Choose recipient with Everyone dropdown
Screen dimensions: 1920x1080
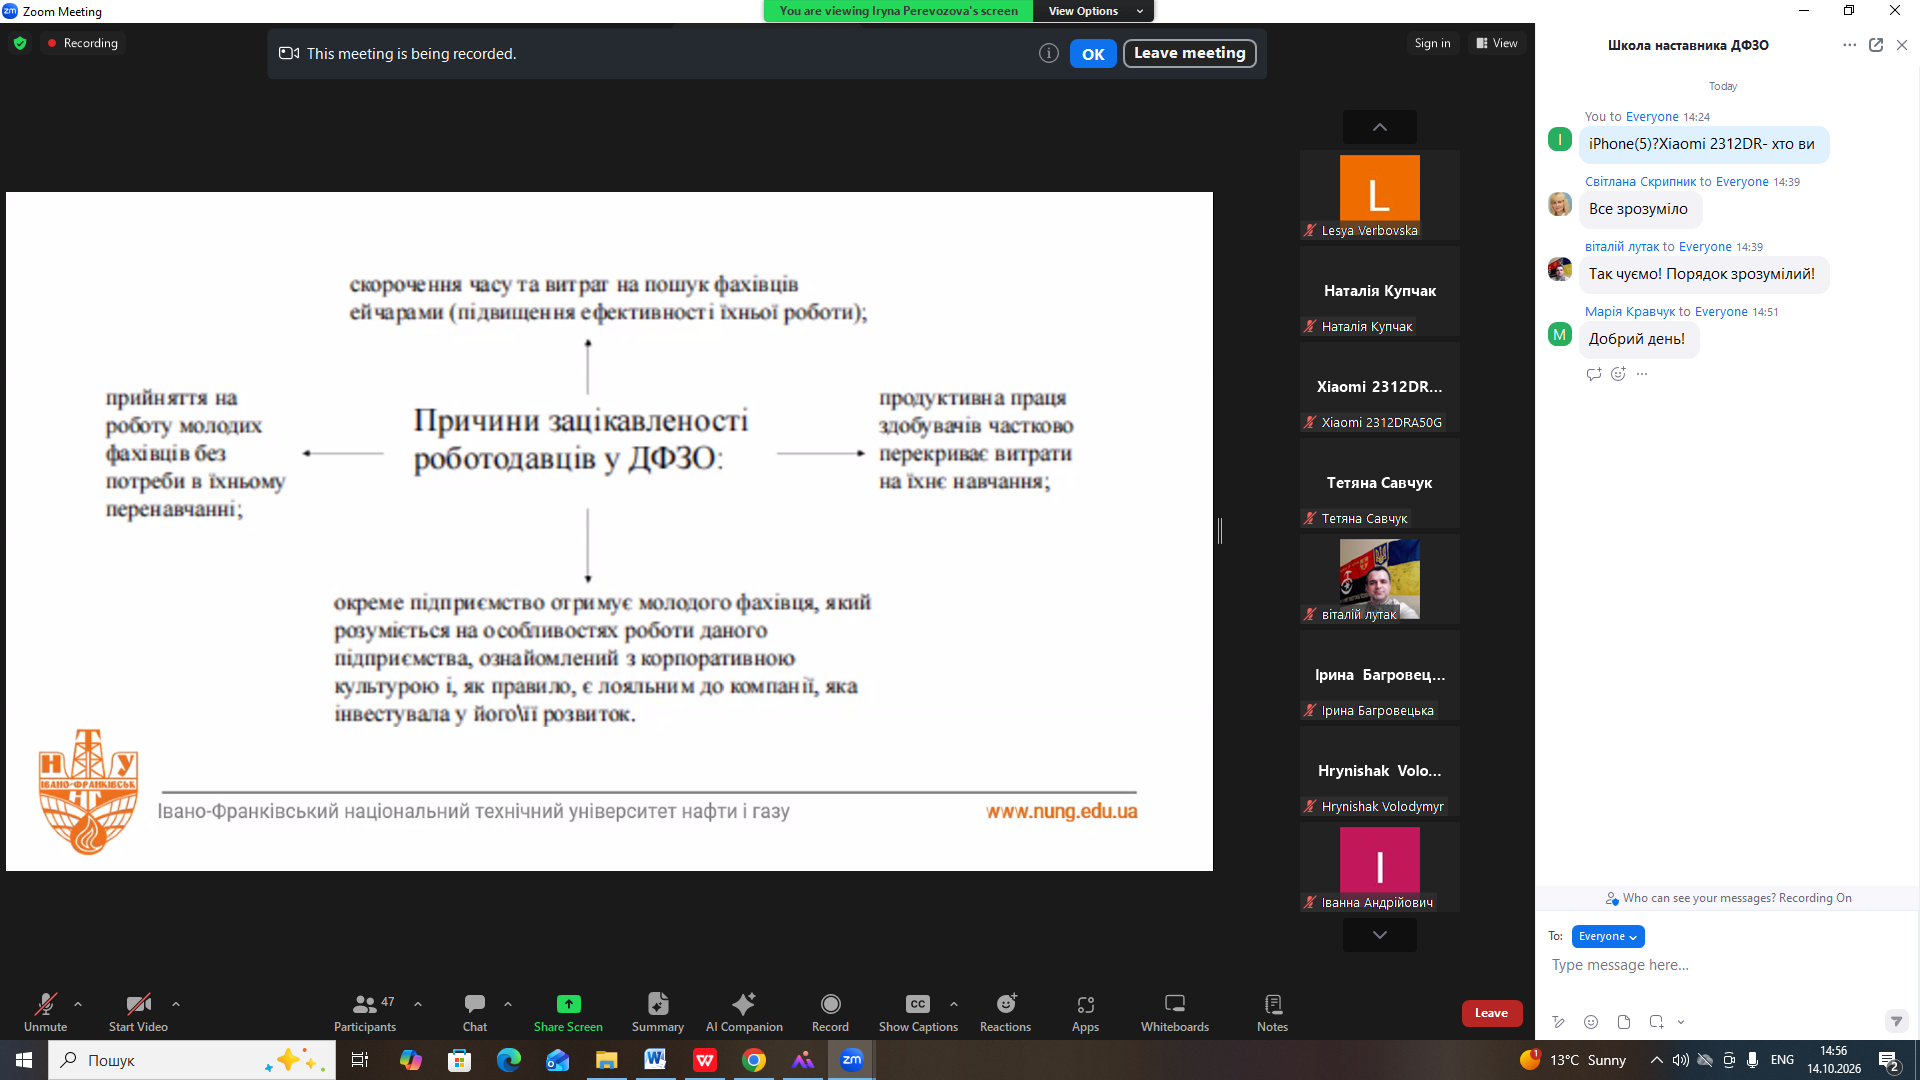coord(1607,936)
